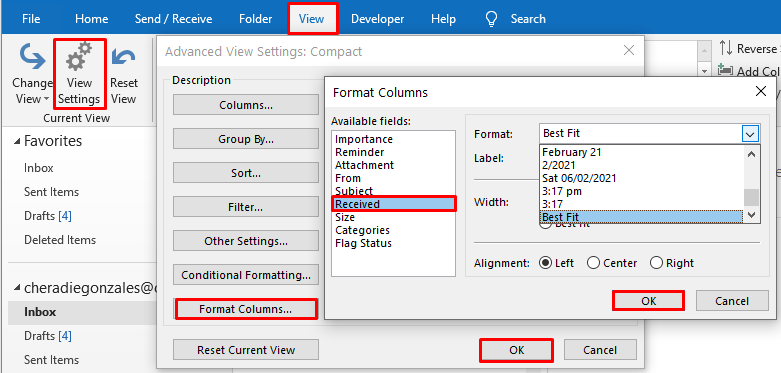
Task: Close the Format Columns dialog
Action: [x=760, y=91]
